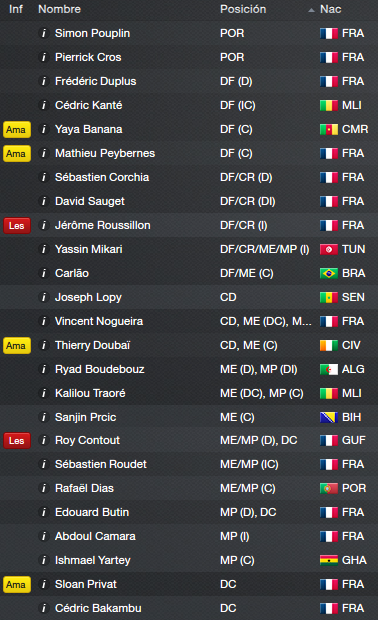Click info icon next to Carlão
This screenshot has width=378, height=620.
(x=43, y=273)
